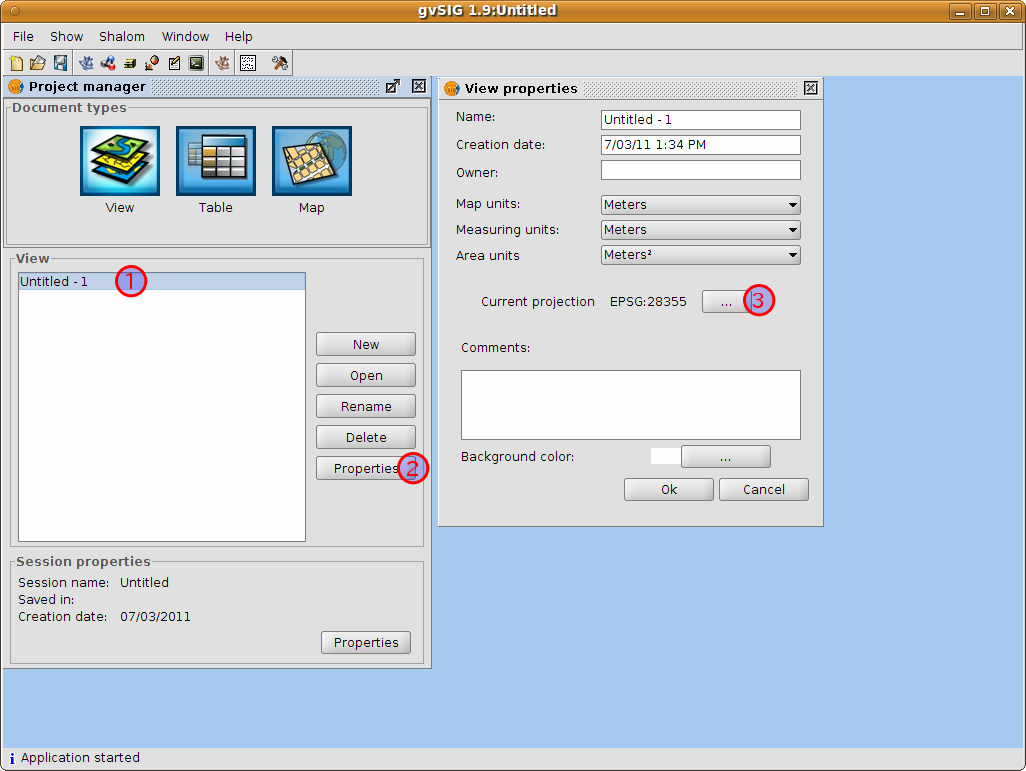Click the hammer and wrench preferences icon
The height and width of the screenshot is (771, 1026).
279,63
